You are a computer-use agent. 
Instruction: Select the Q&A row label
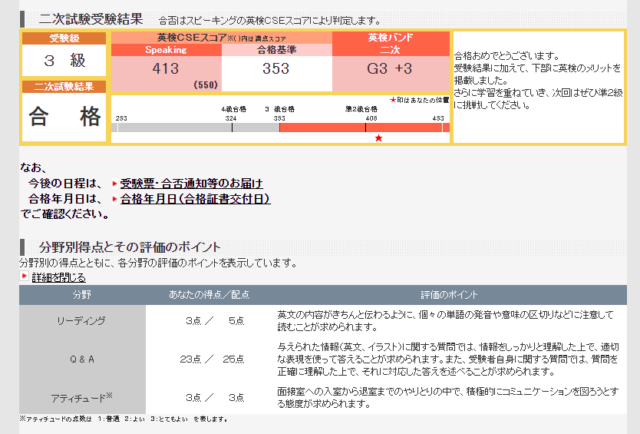[82, 357]
